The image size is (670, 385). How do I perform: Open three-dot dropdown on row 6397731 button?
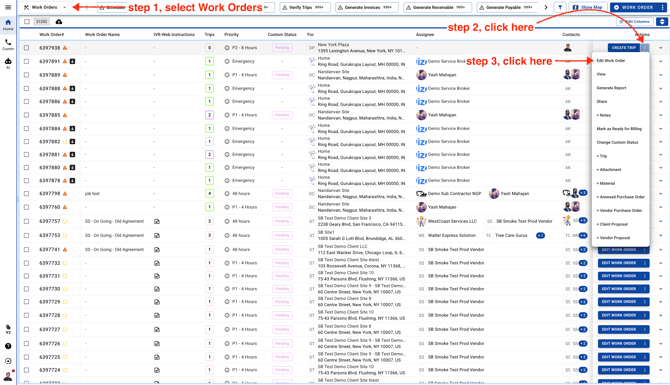click(645, 276)
